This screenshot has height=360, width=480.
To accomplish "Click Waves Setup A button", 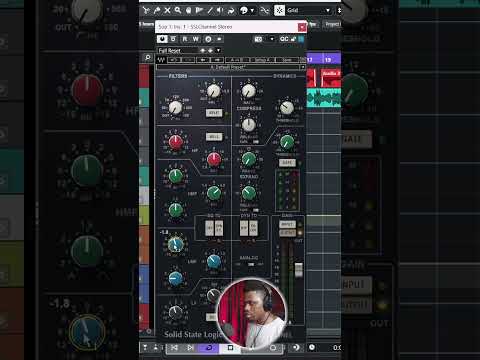I will pyautogui.click(x=264, y=60).
